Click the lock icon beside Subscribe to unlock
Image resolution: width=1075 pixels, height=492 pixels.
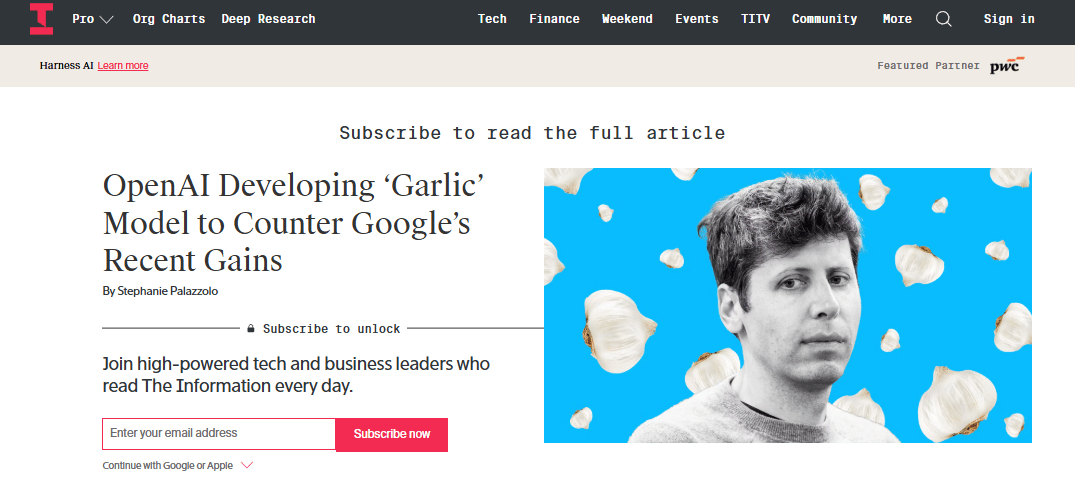coord(252,329)
